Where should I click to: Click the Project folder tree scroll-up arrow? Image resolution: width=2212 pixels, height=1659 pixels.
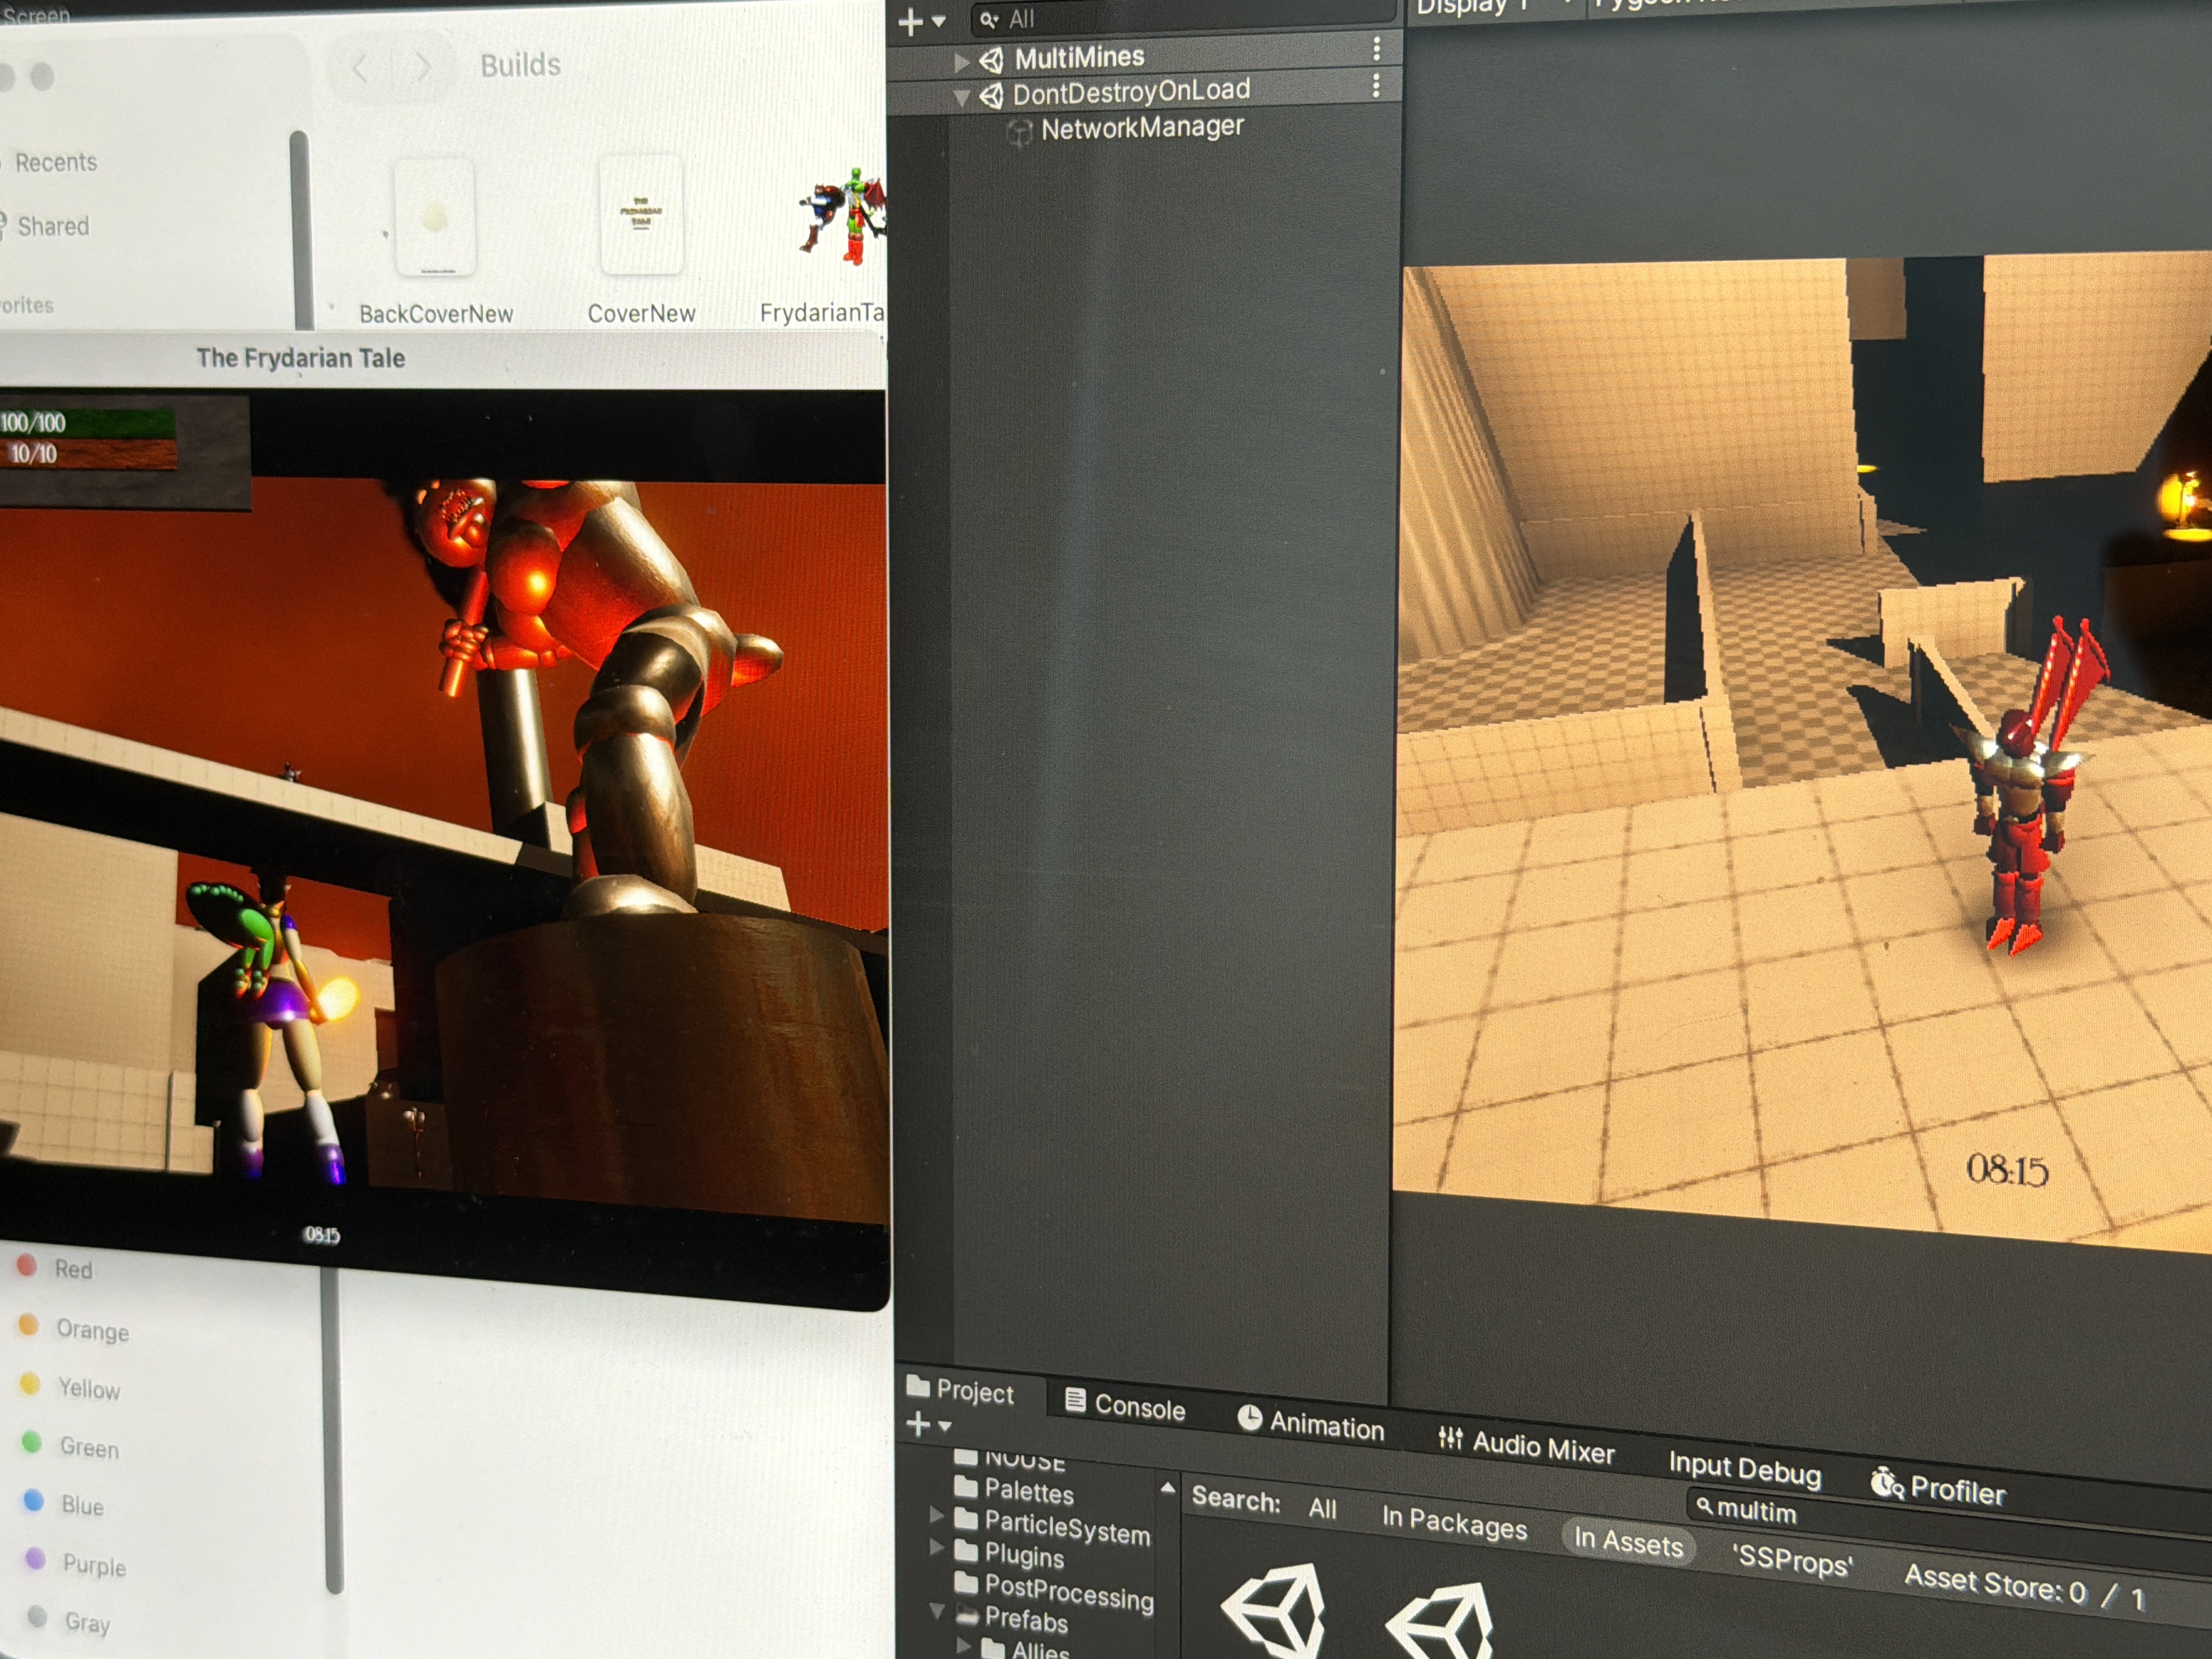[x=1167, y=1488]
